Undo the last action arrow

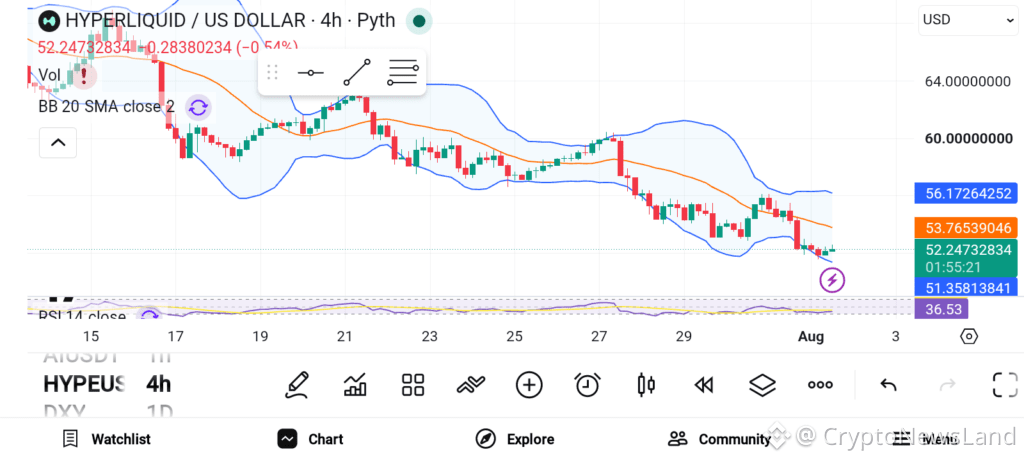pyautogui.click(x=888, y=385)
